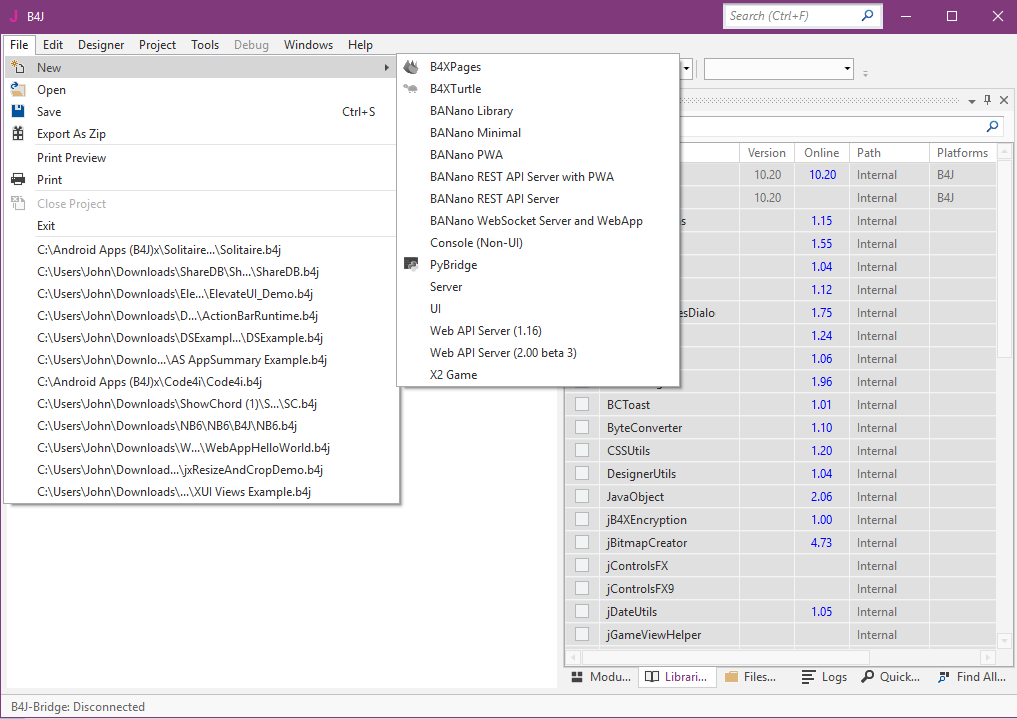Open the Files Manager tab

pos(751,677)
